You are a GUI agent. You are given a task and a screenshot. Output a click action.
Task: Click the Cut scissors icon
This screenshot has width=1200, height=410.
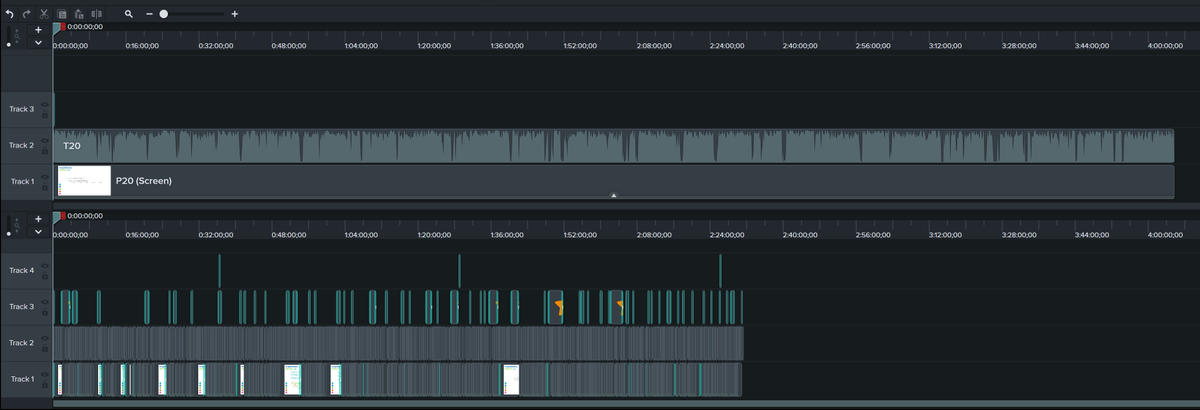pyautogui.click(x=45, y=14)
